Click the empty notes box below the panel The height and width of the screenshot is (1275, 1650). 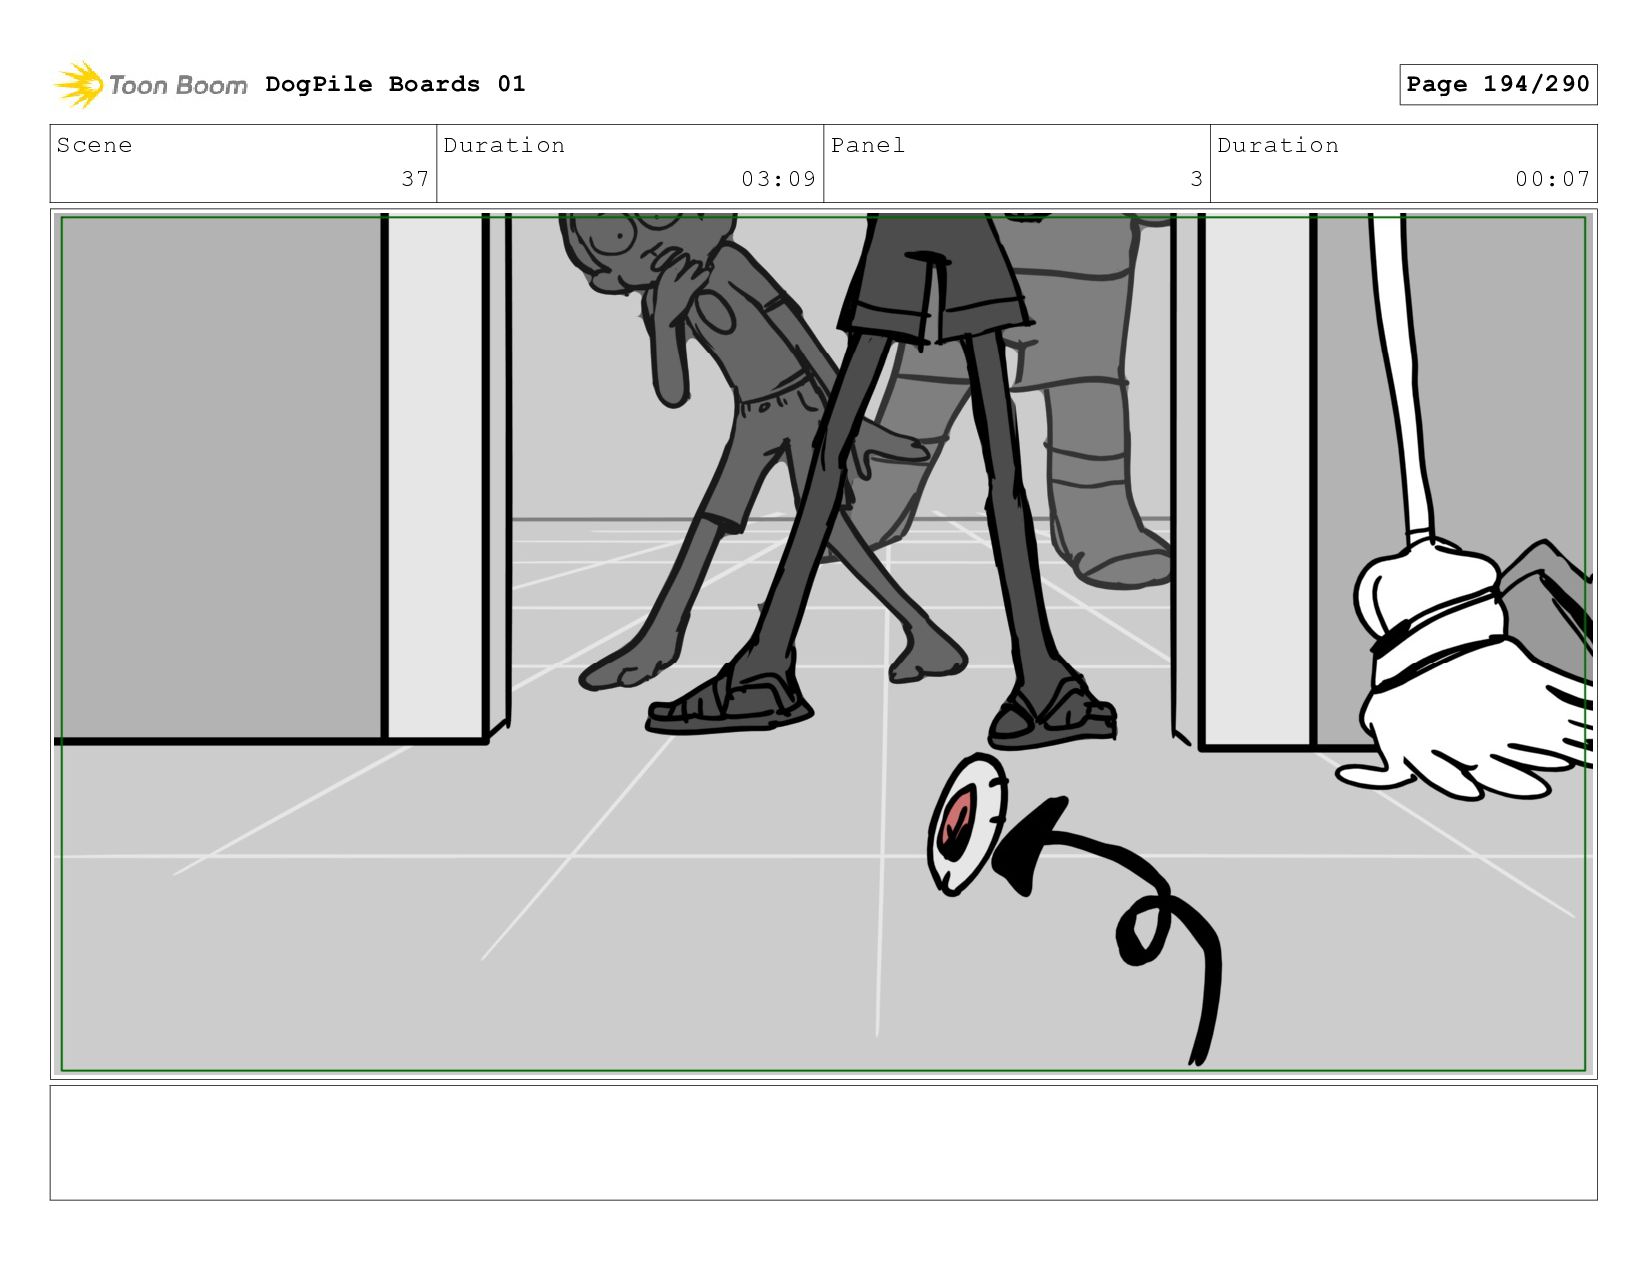click(x=823, y=1143)
